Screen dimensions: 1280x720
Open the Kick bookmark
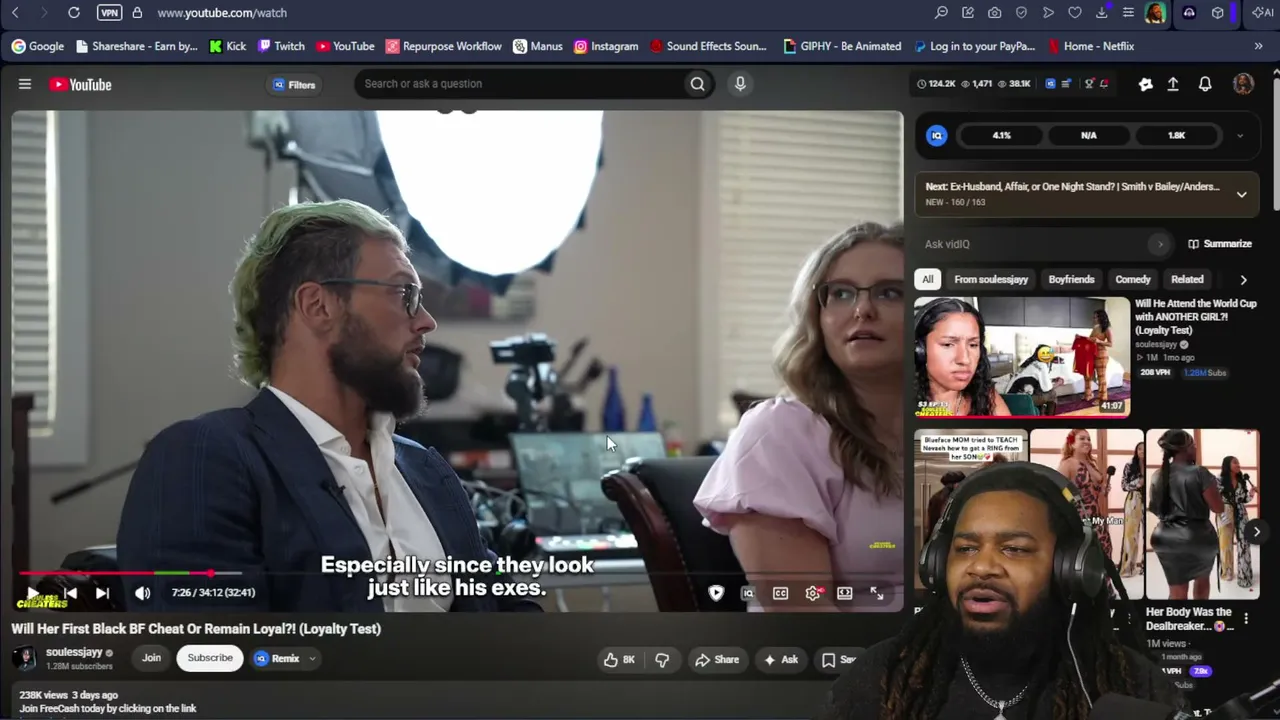[228, 46]
